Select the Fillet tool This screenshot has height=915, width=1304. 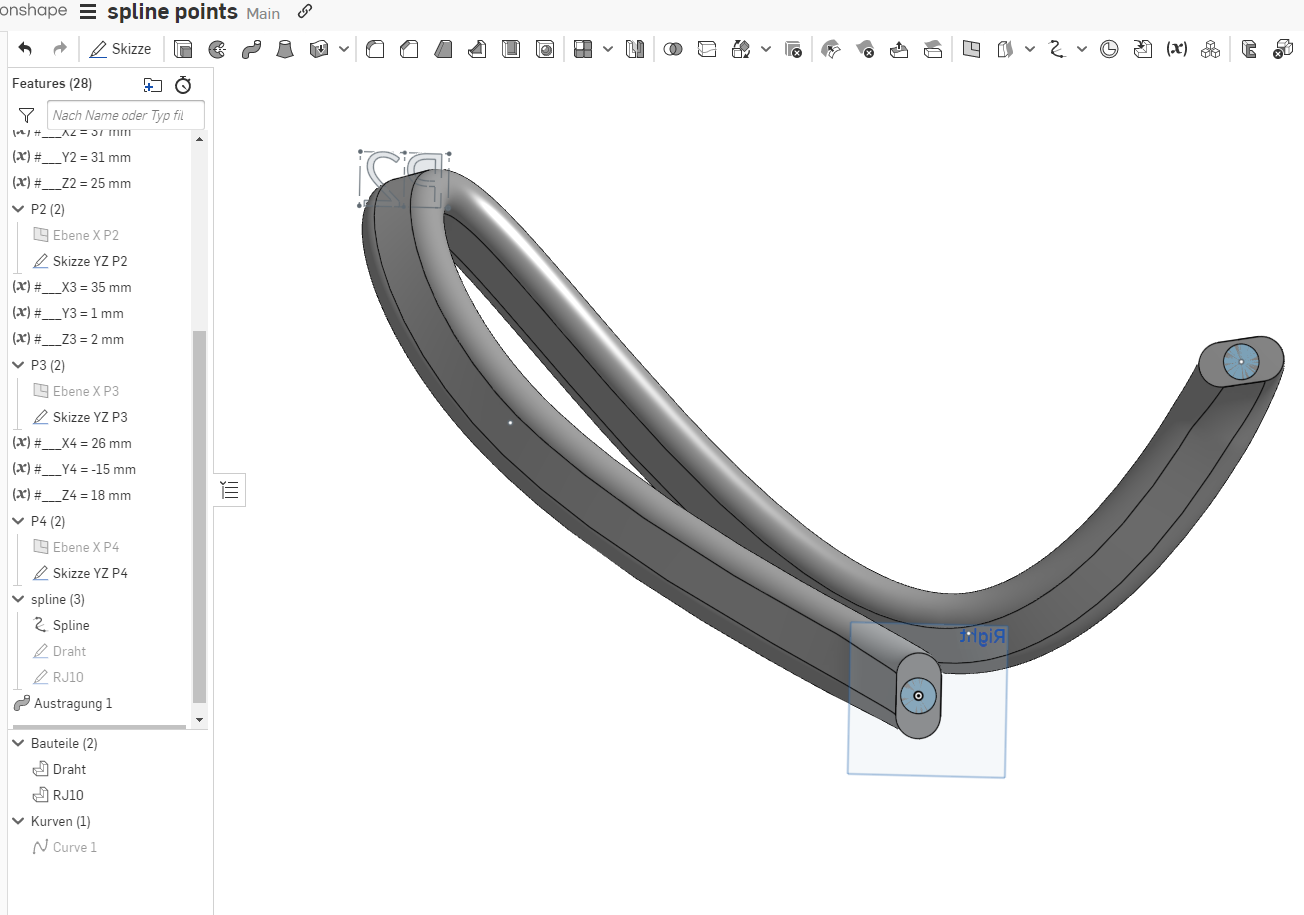click(x=375, y=49)
